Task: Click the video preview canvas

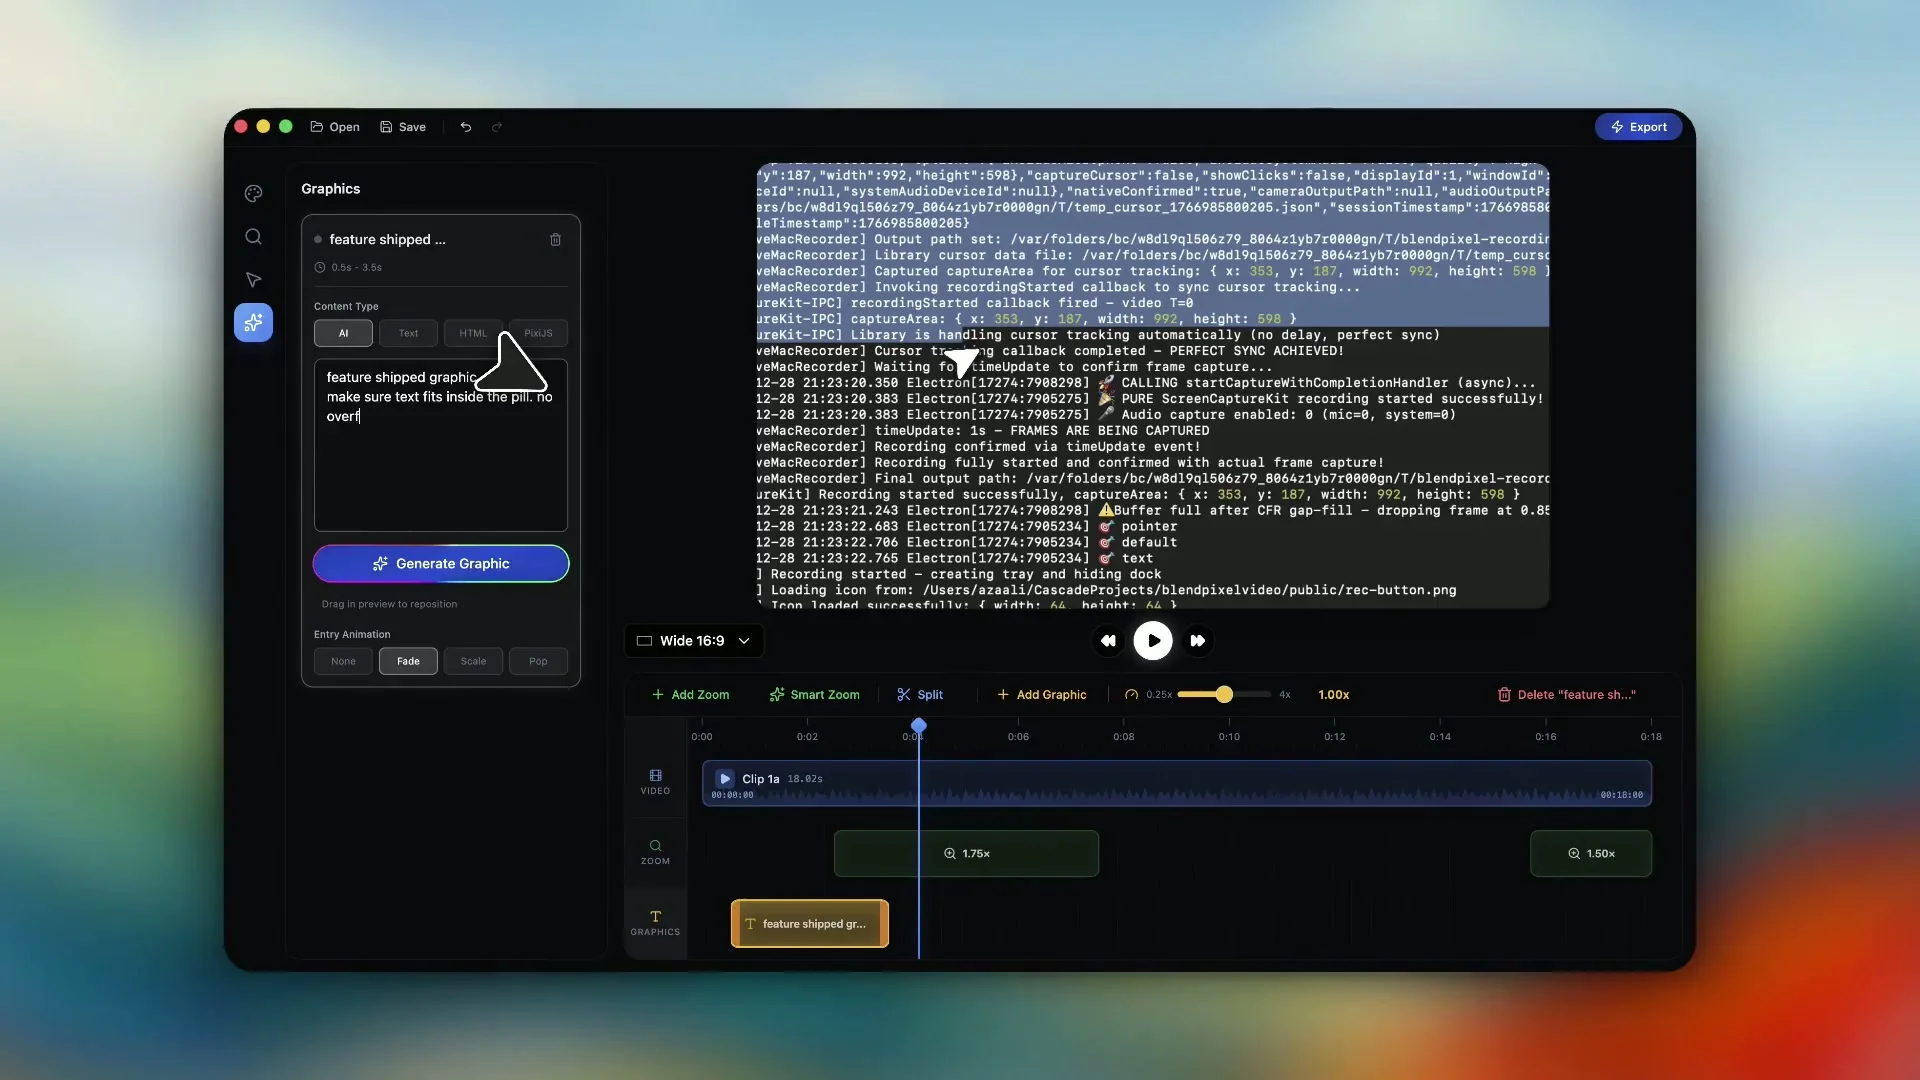Action: [x=1153, y=386]
